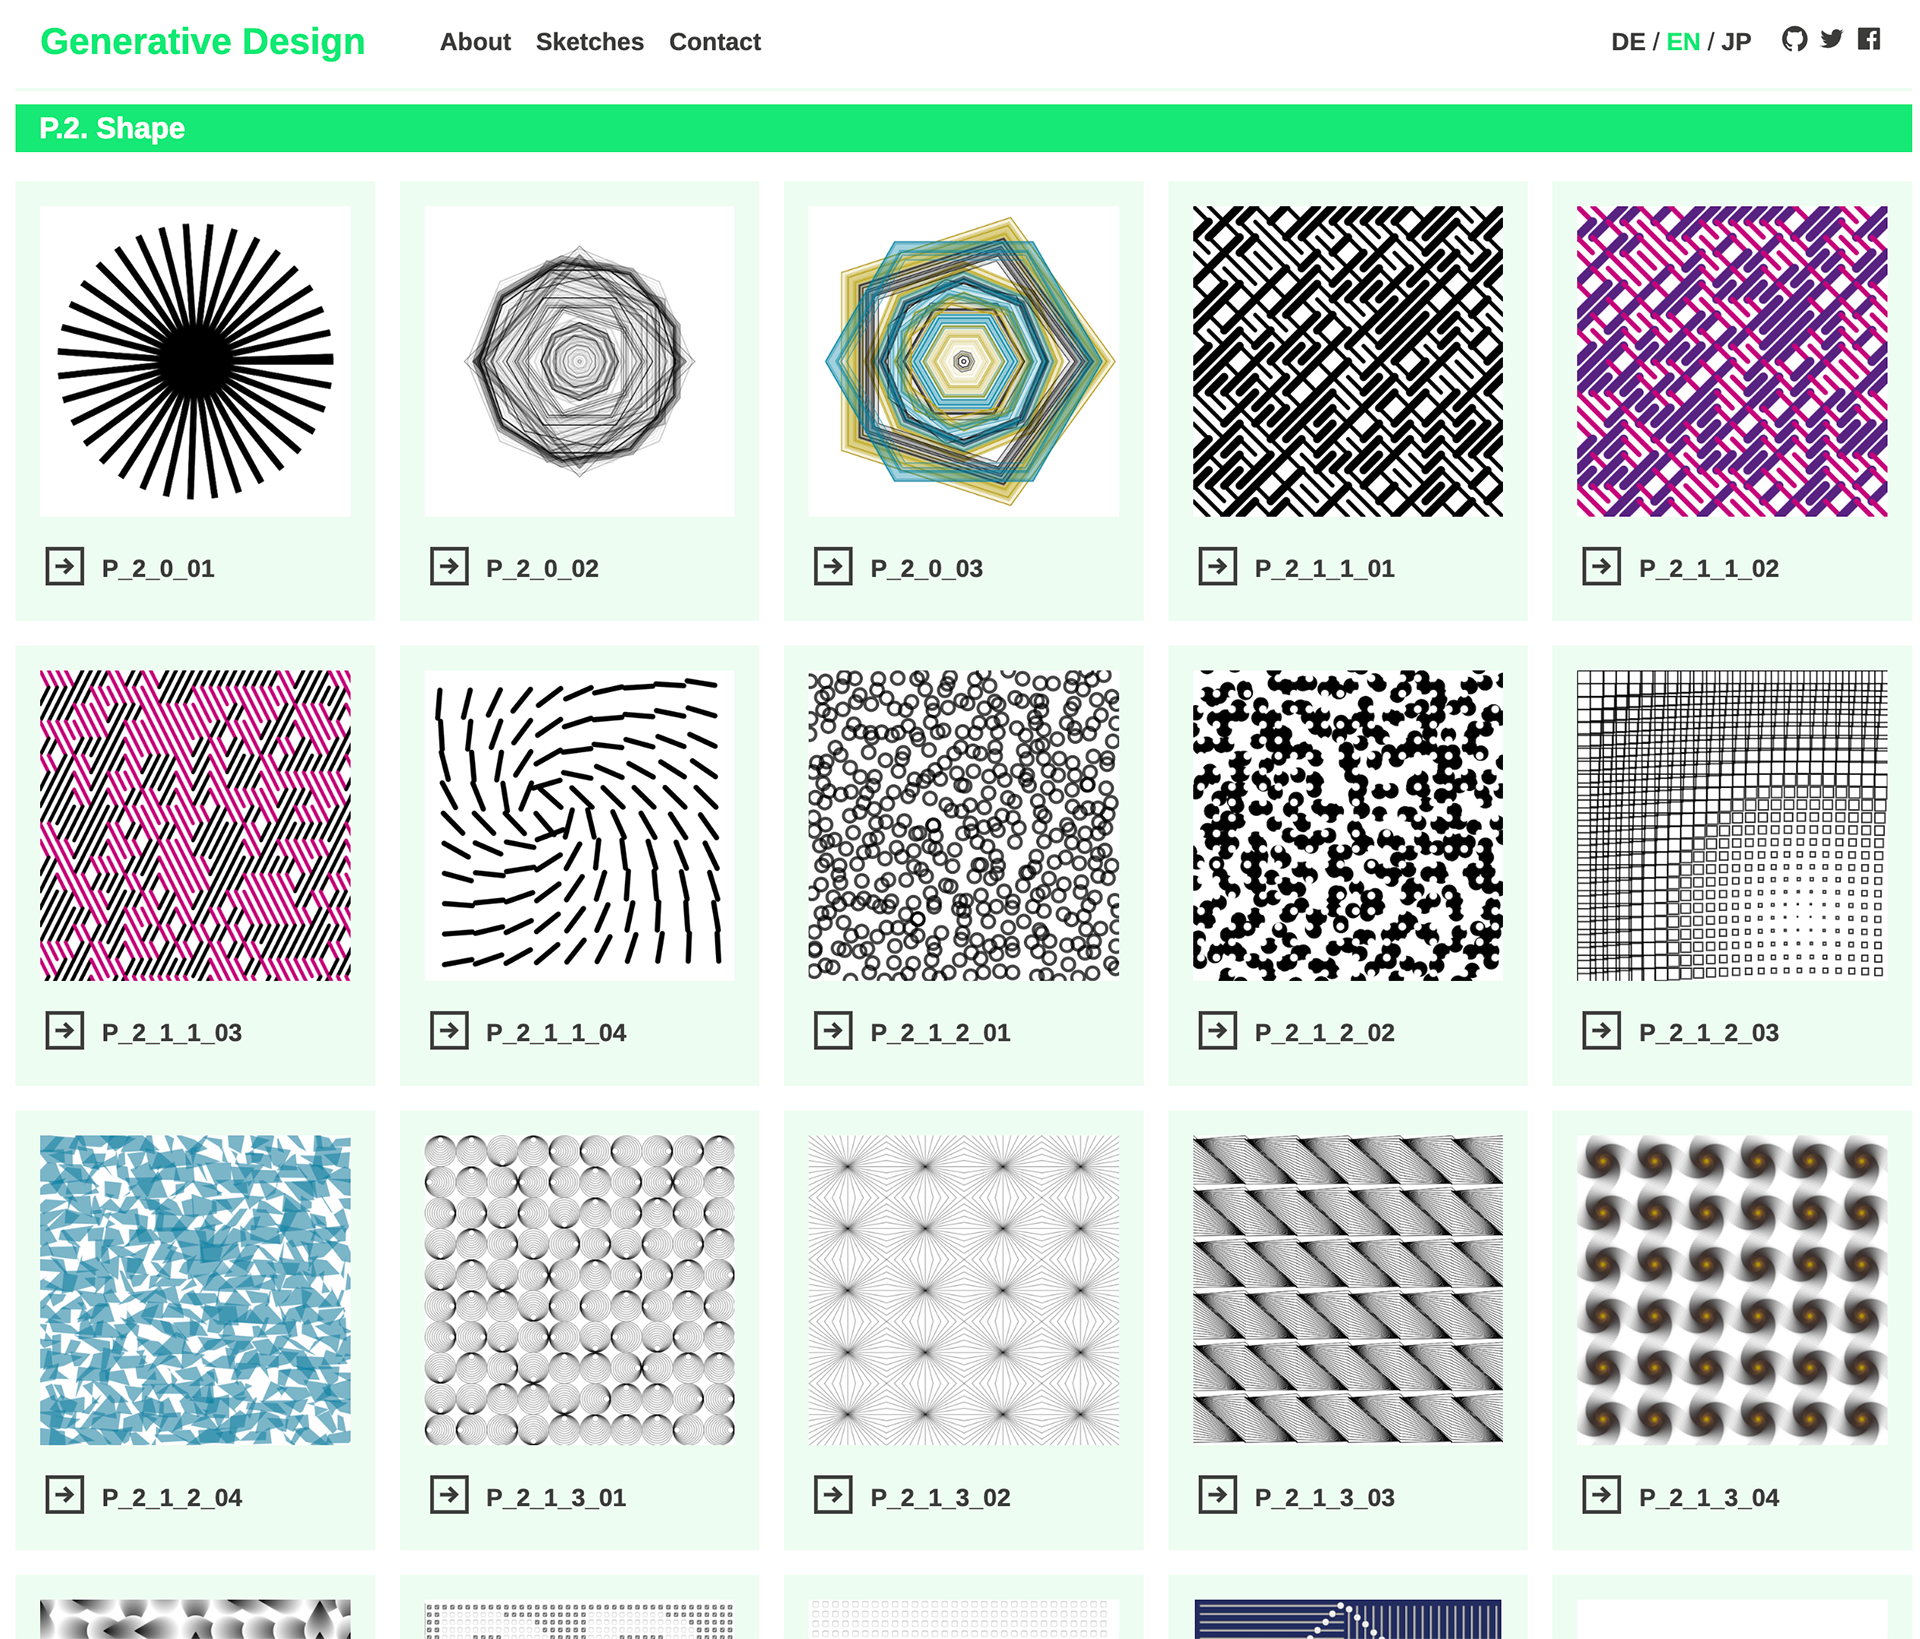The width and height of the screenshot is (1920, 1639).
Task: Click arrow icon beside P_2_1_3_01
Action: pos(449,1495)
